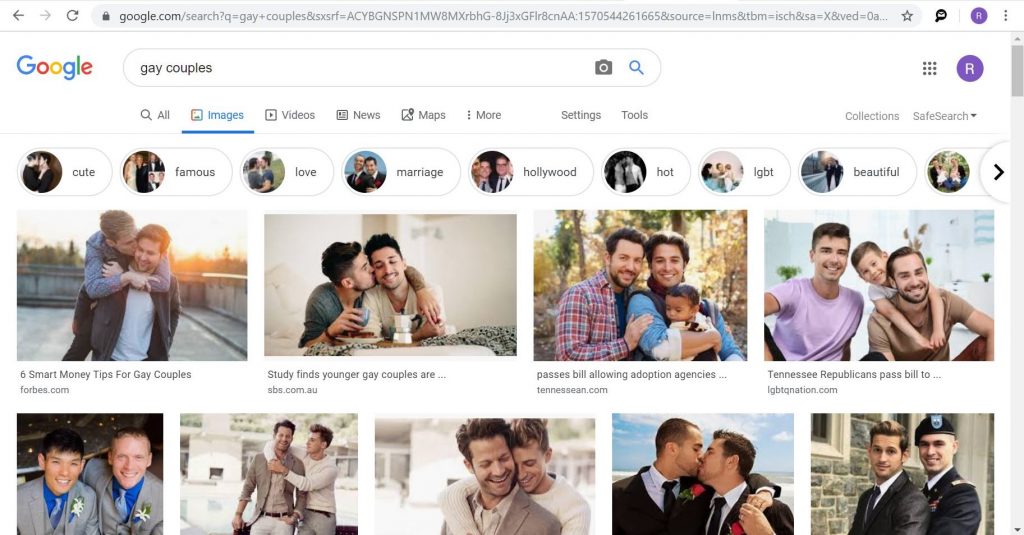Screen dimensions: 1024x535
Task: Open the Google apps grid
Action: pos(929,68)
